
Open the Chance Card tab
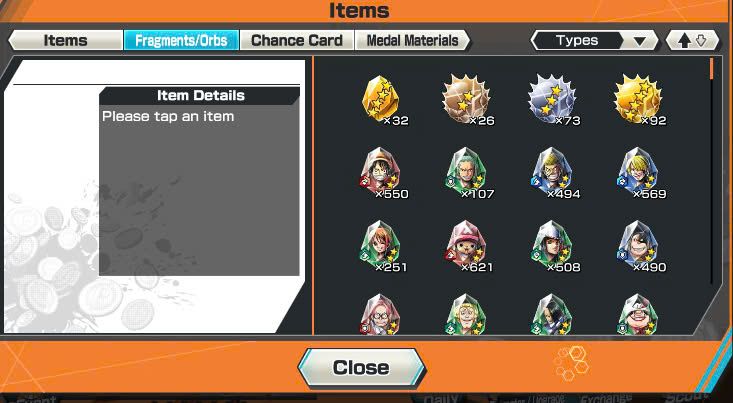[297, 40]
